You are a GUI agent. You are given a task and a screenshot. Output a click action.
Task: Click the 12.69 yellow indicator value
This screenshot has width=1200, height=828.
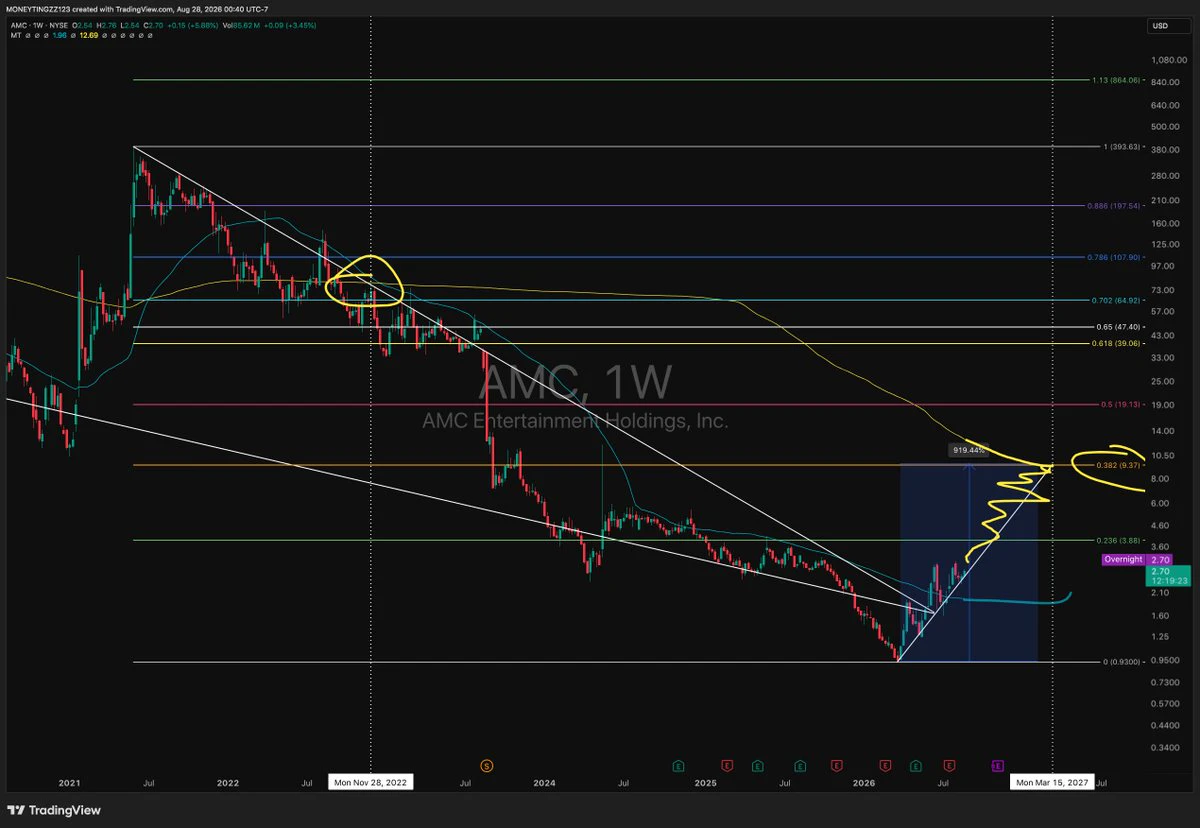point(89,36)
